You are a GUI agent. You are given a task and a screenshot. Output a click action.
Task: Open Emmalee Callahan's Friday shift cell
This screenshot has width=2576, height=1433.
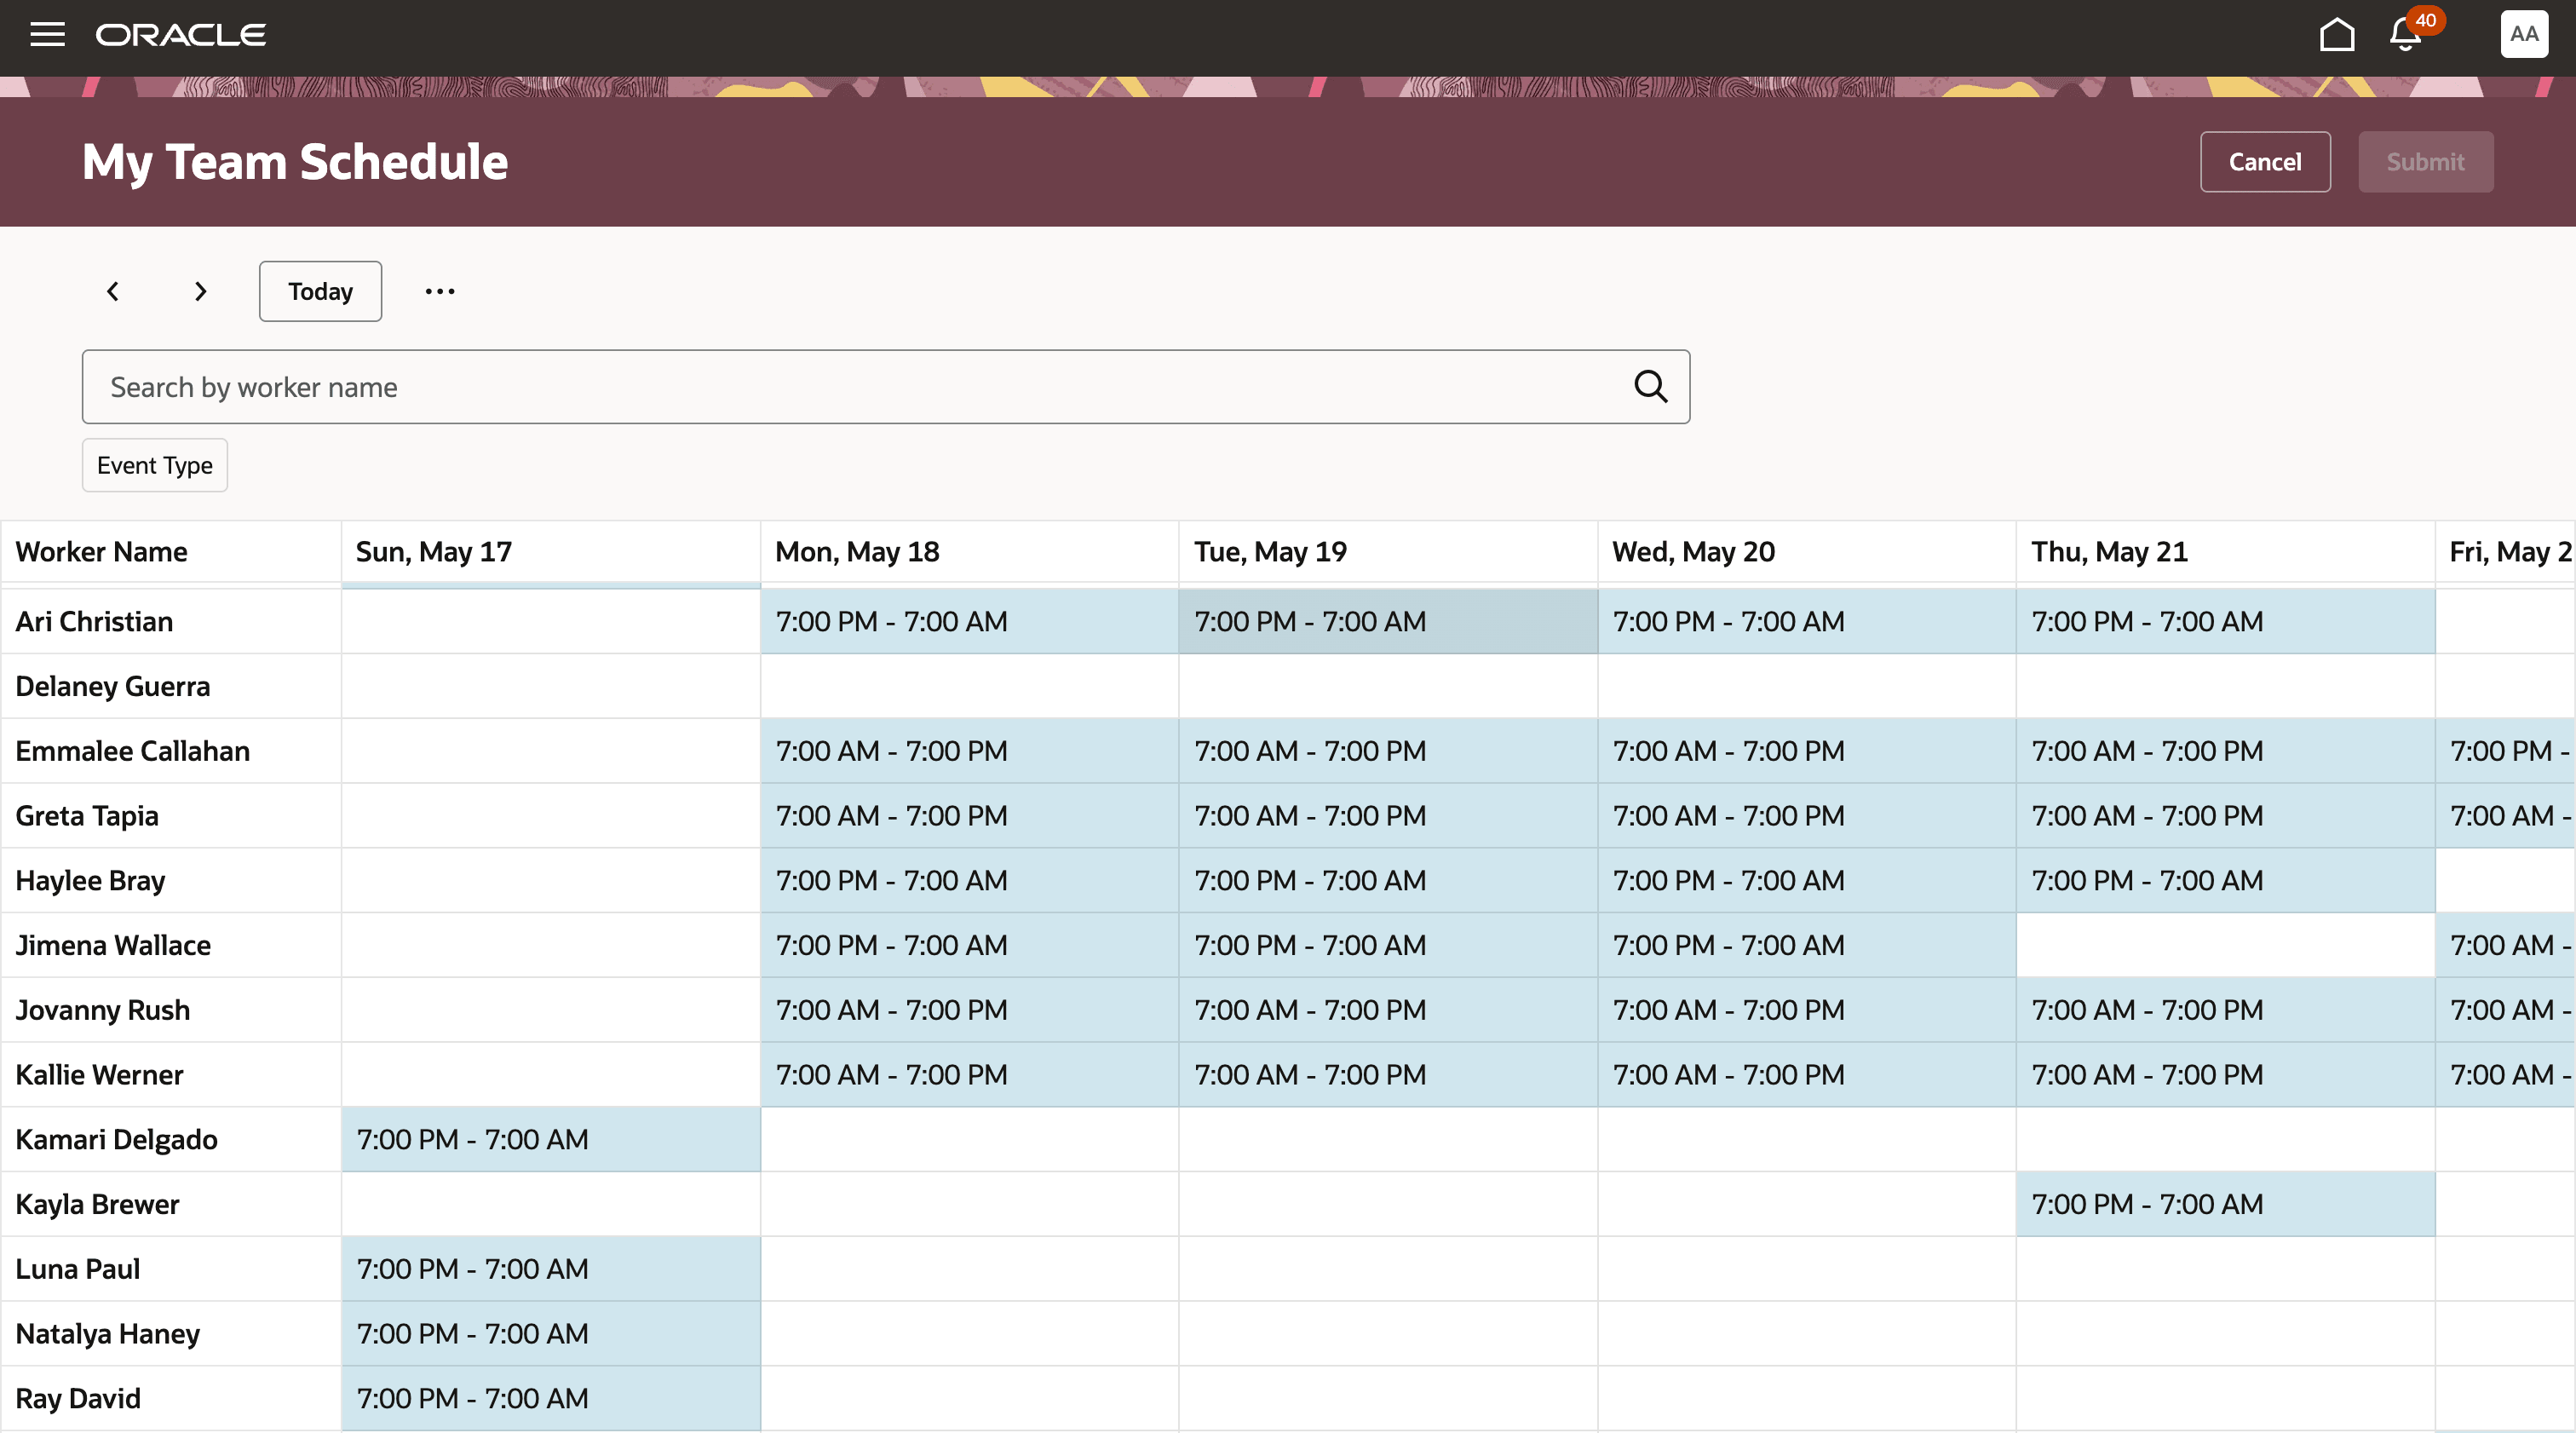point(2505,751)
